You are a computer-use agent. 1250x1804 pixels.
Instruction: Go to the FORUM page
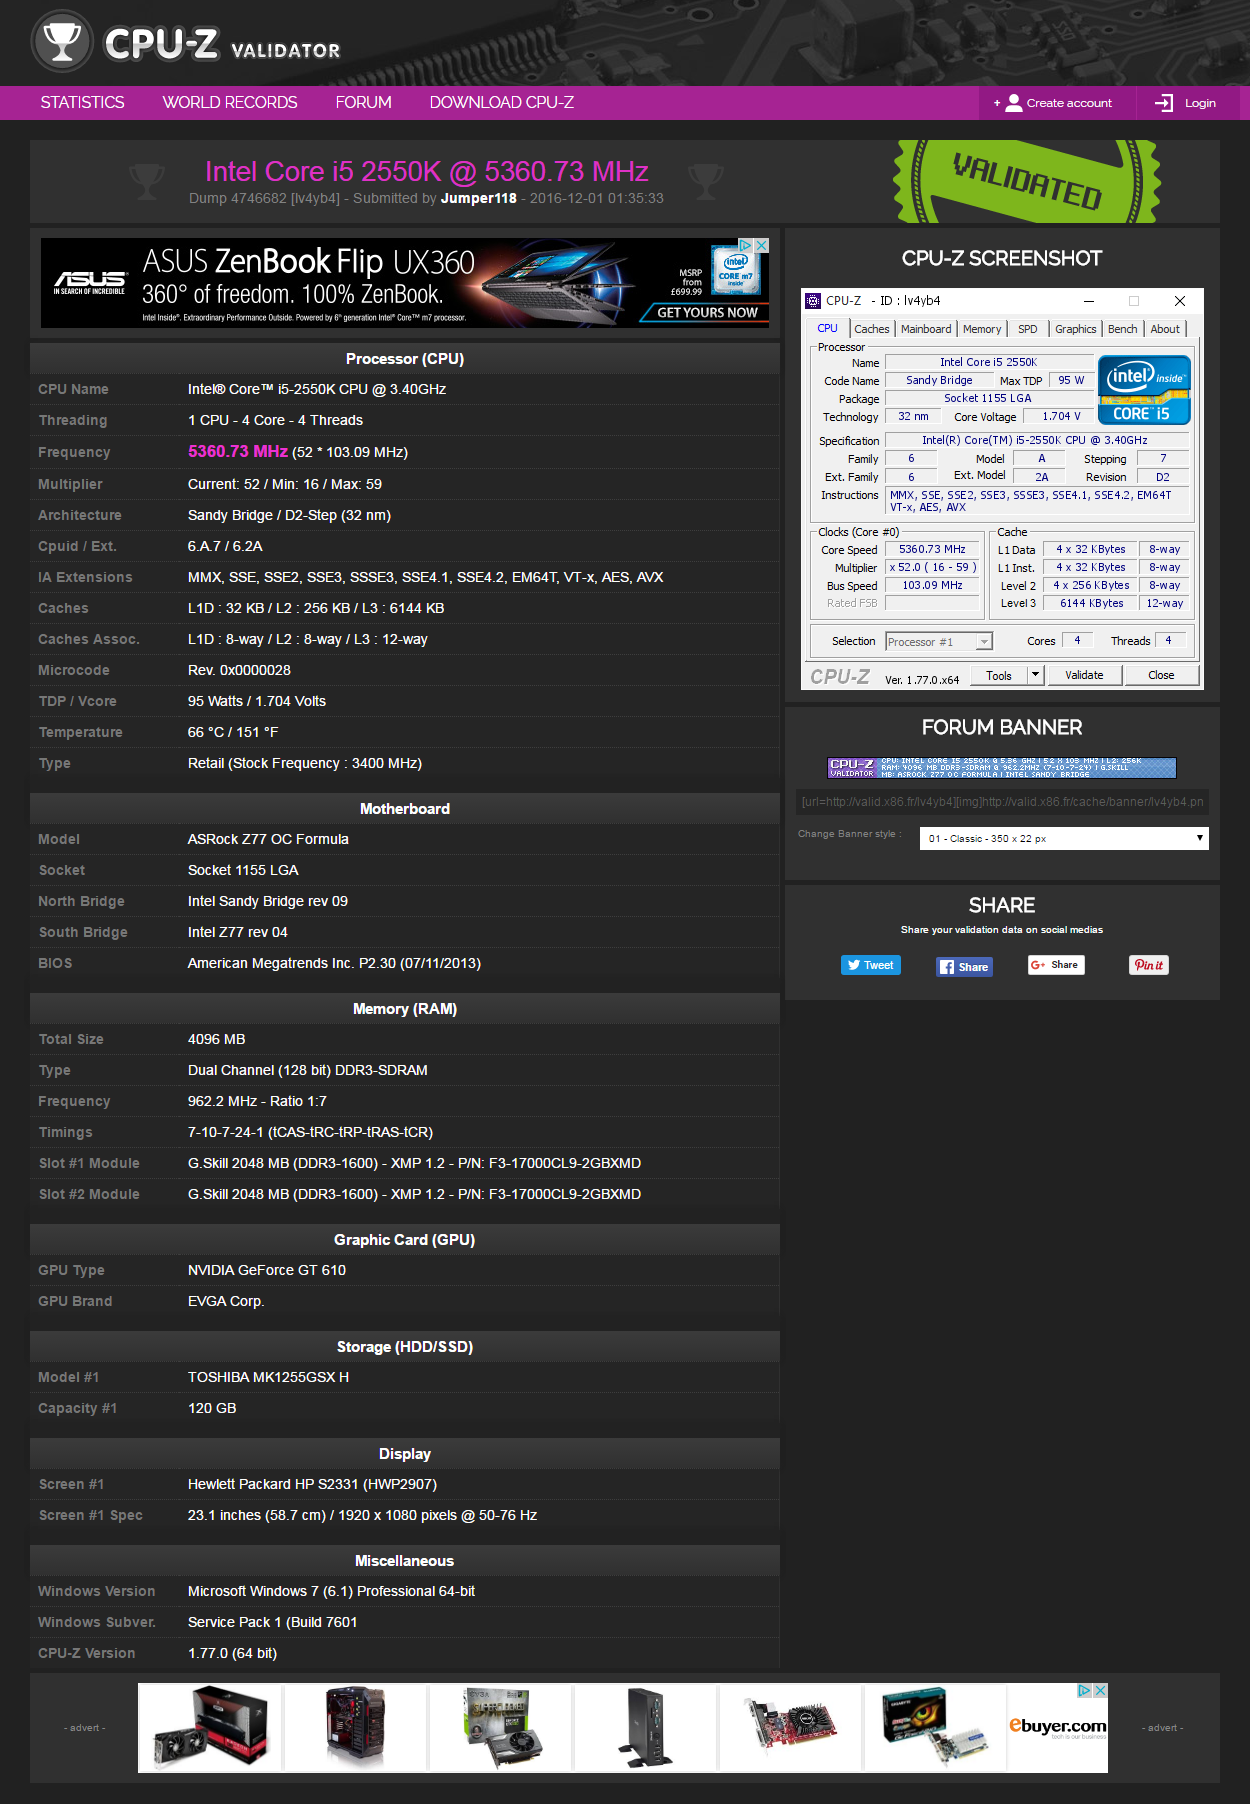[363, 102]
